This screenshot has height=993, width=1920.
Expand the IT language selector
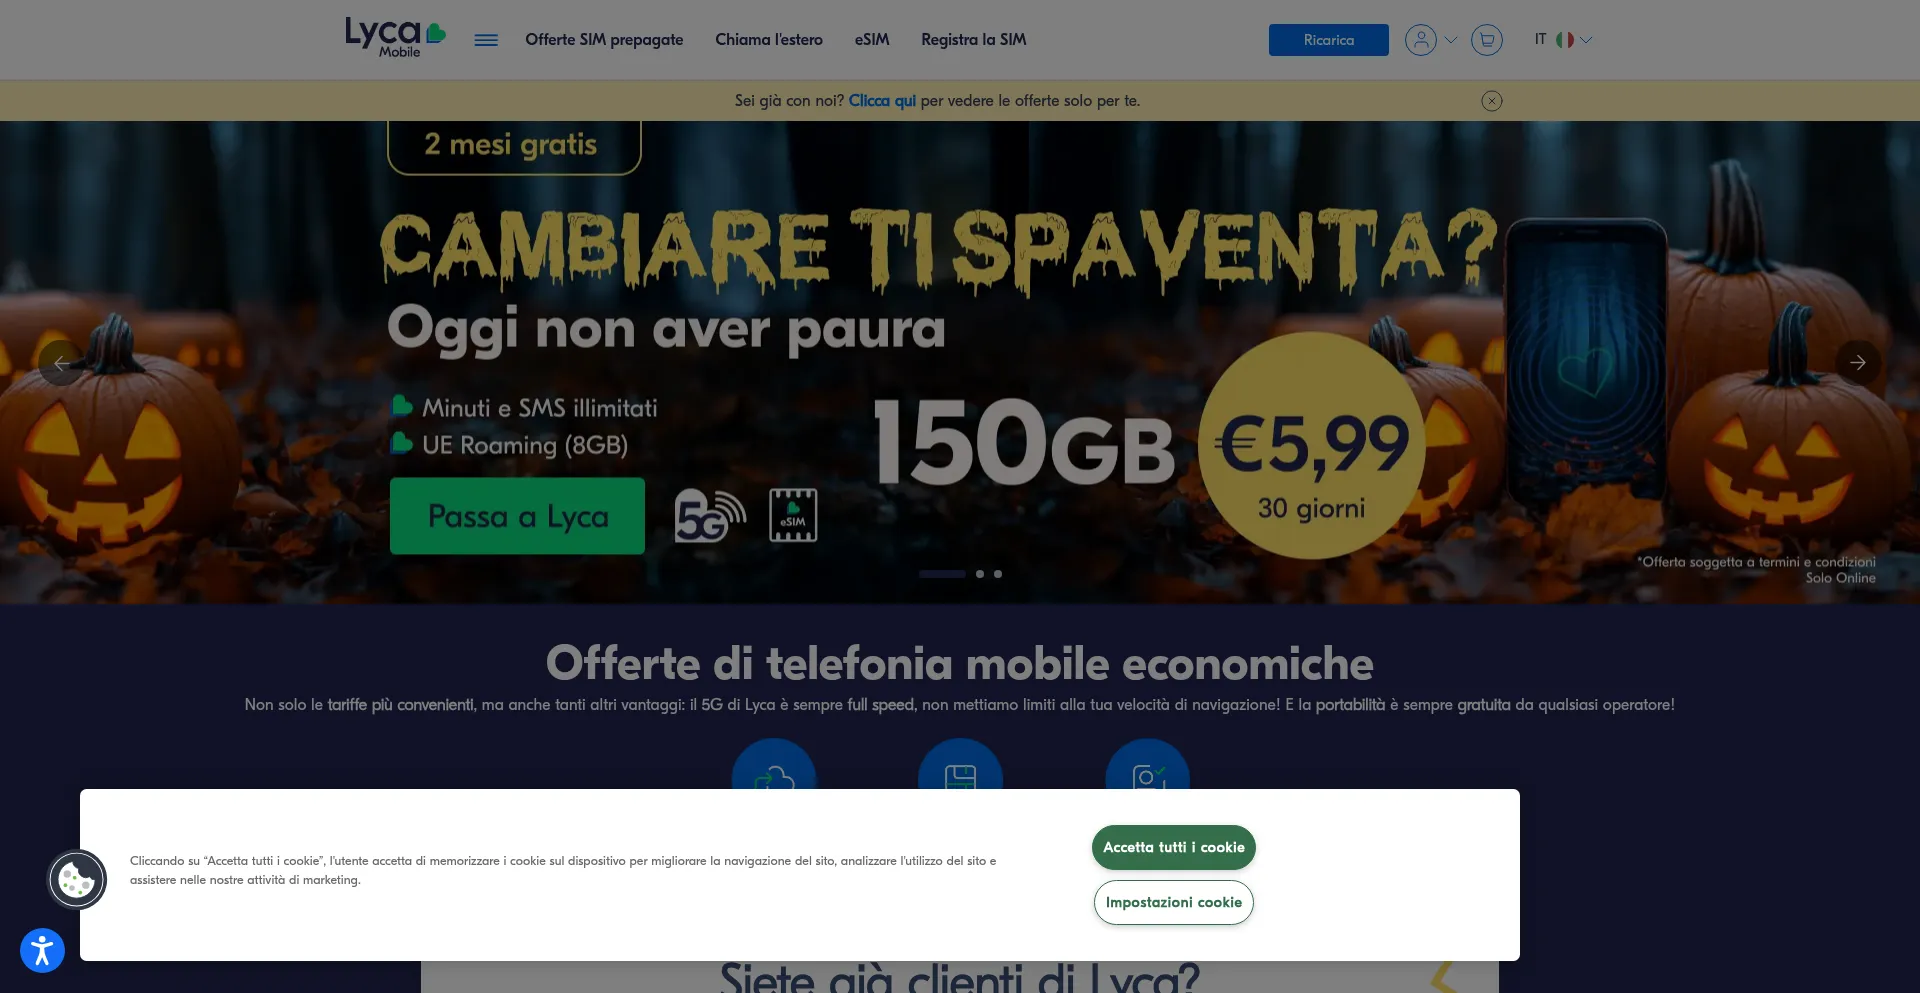pos(1563,40)
